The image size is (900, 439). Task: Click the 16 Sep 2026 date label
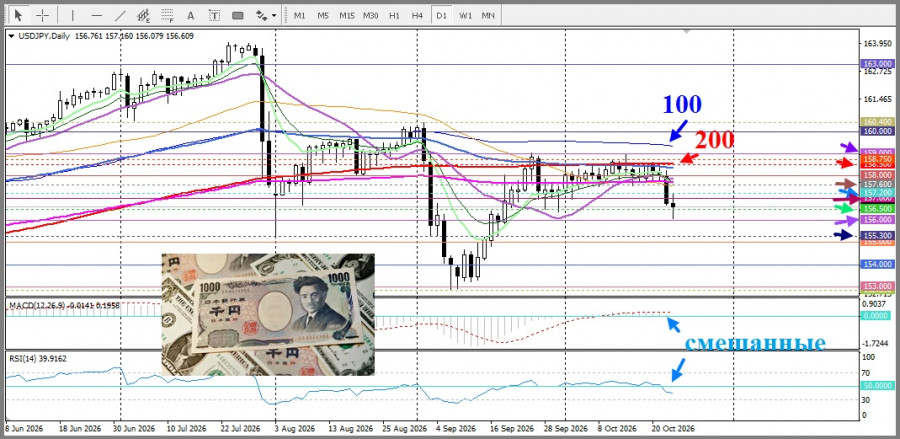click(x=513, y=429)
